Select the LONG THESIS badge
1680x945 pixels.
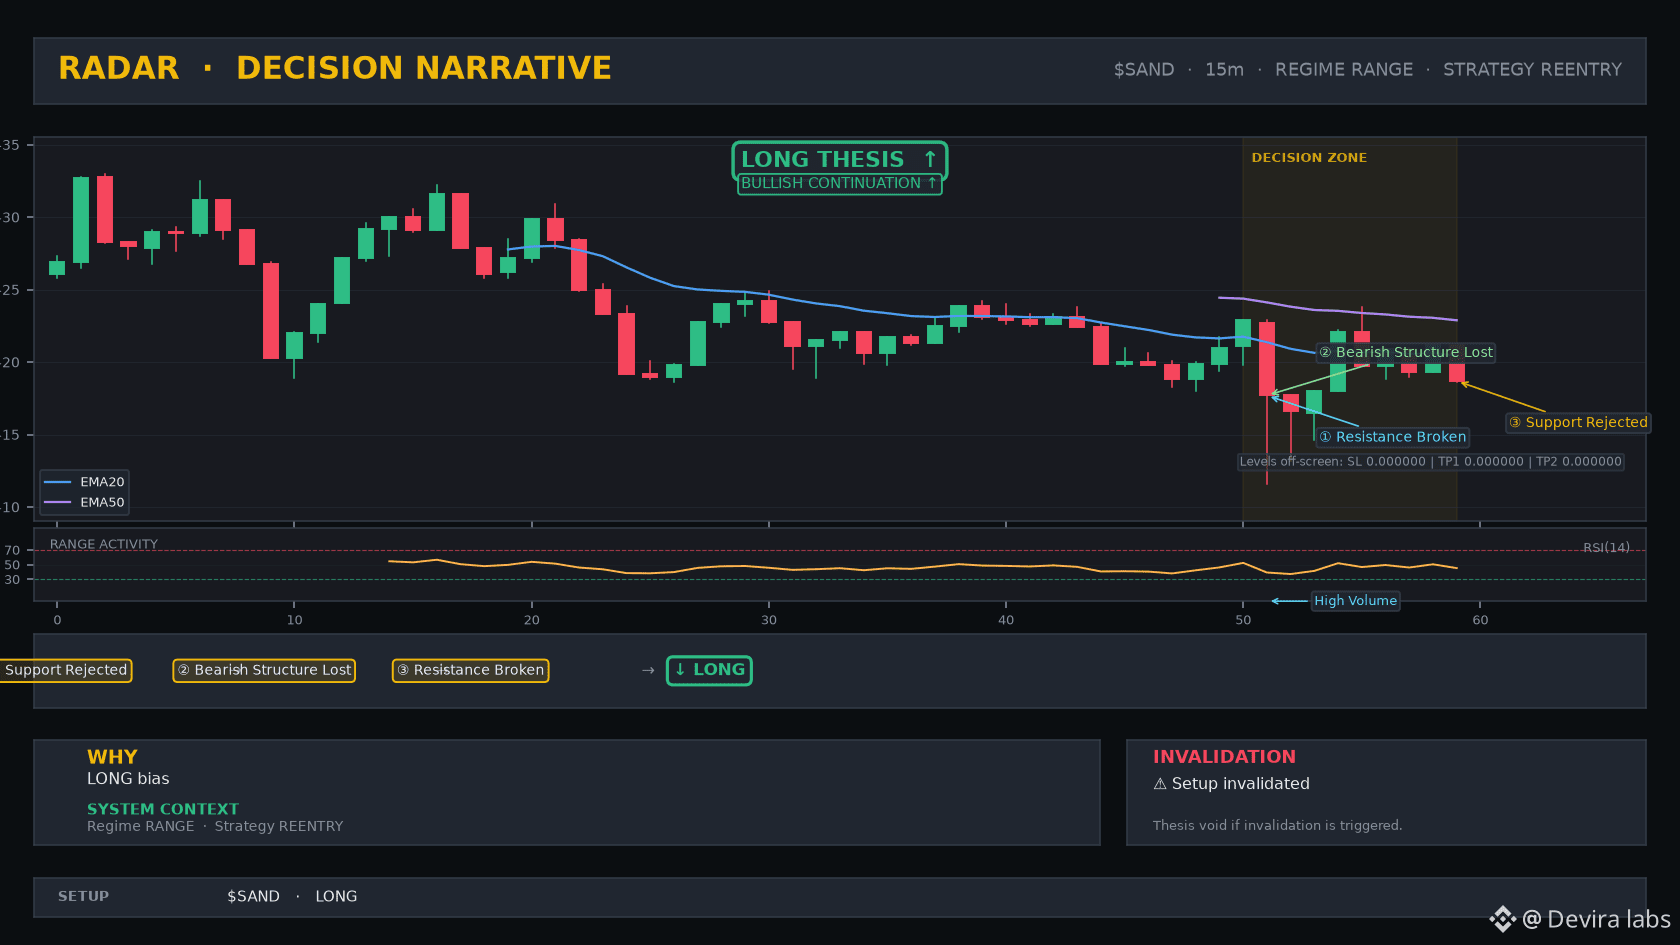click(839, 159)
